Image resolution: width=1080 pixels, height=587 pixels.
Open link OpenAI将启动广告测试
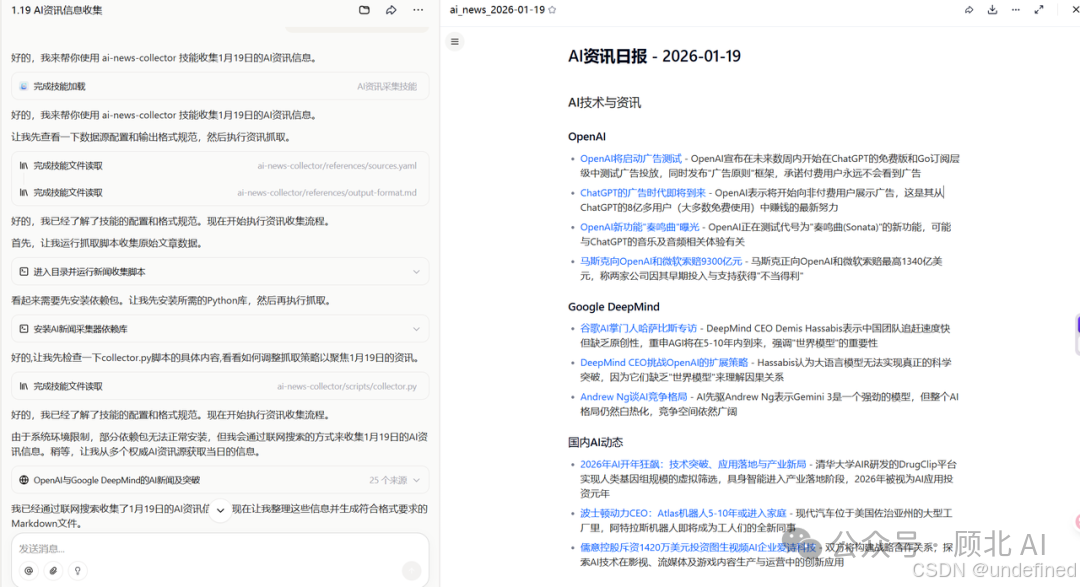point(630,158)
